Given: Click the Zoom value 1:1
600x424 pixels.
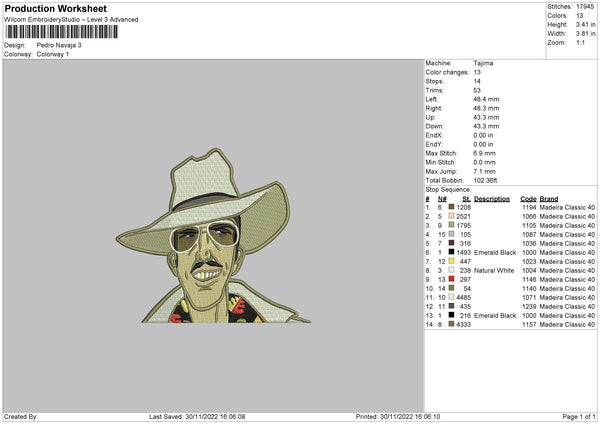Looking at the screenshot, I should (580, 42).
